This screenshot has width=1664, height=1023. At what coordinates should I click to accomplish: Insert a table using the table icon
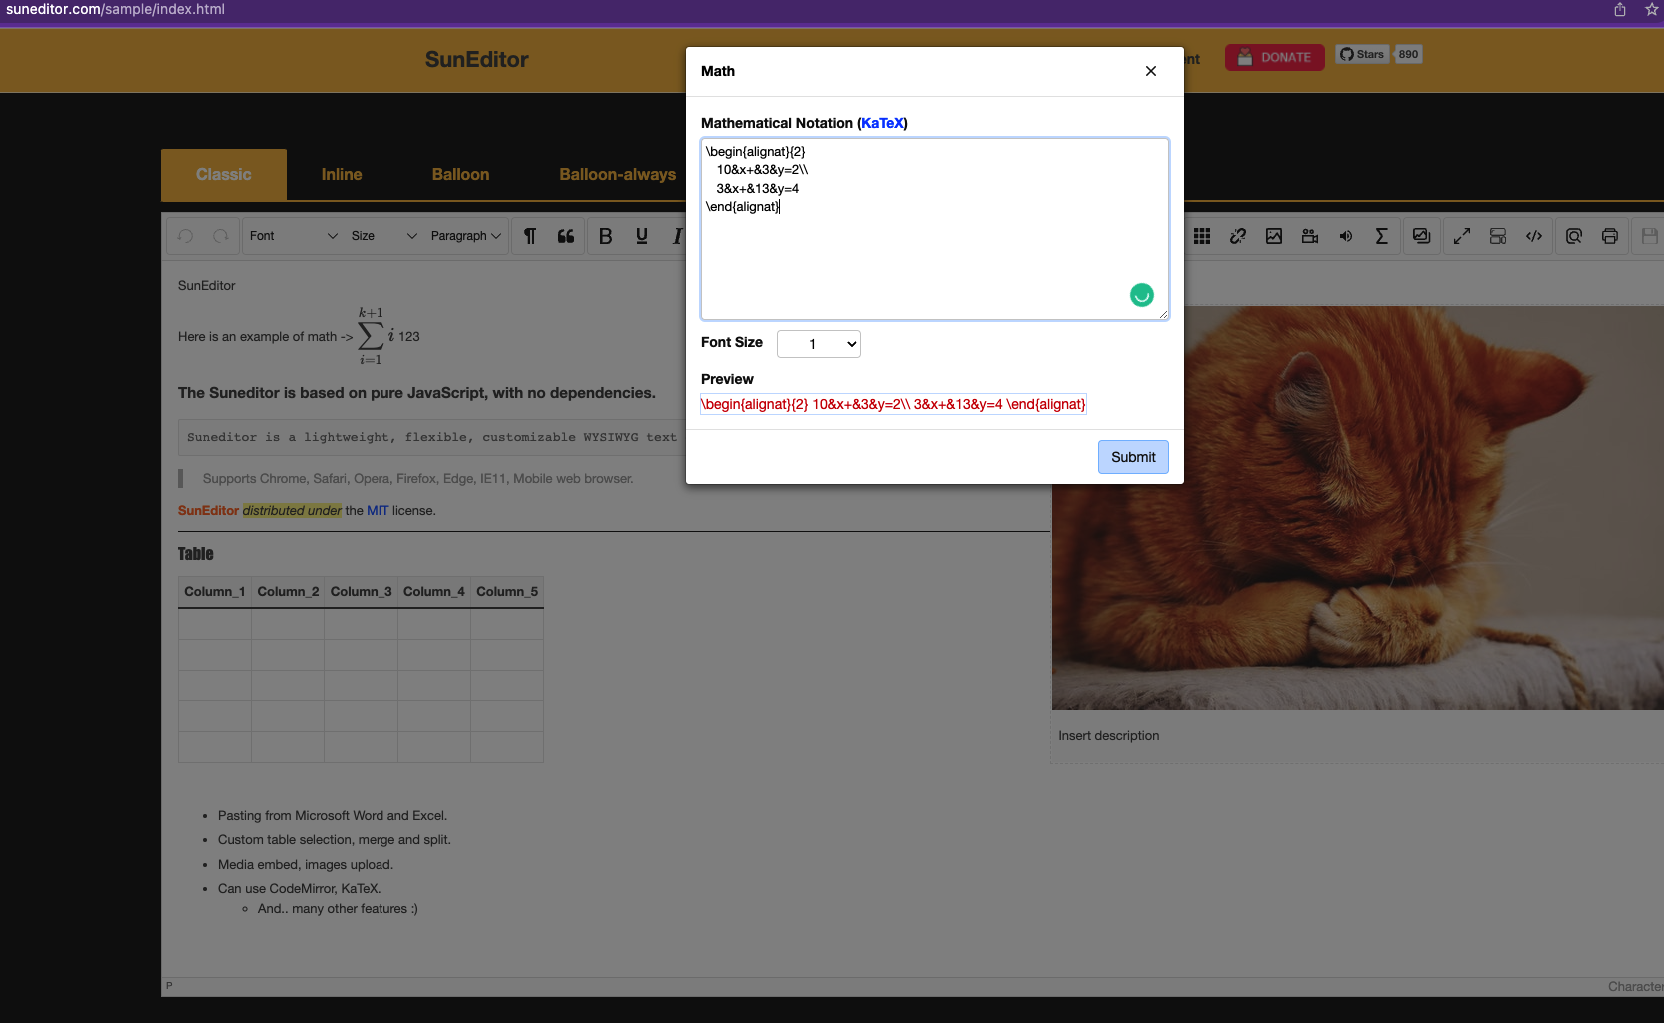tap(1202, 236)
